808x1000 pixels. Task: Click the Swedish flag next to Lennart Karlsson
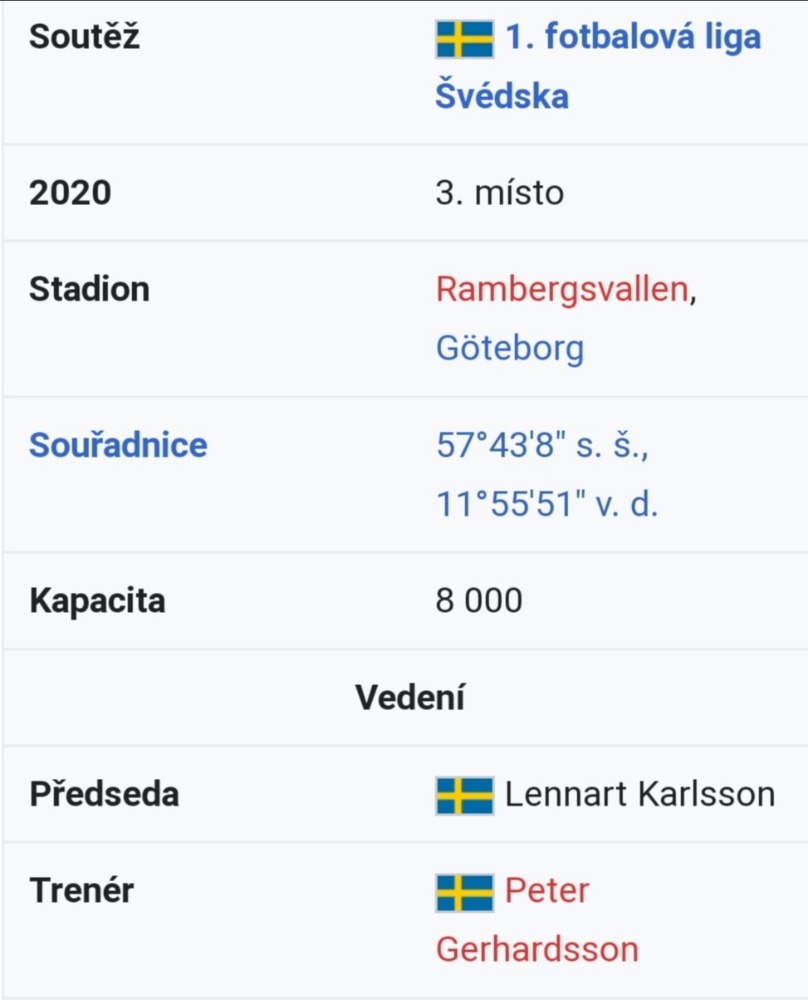pyautogui.click(x=464, y=795)
